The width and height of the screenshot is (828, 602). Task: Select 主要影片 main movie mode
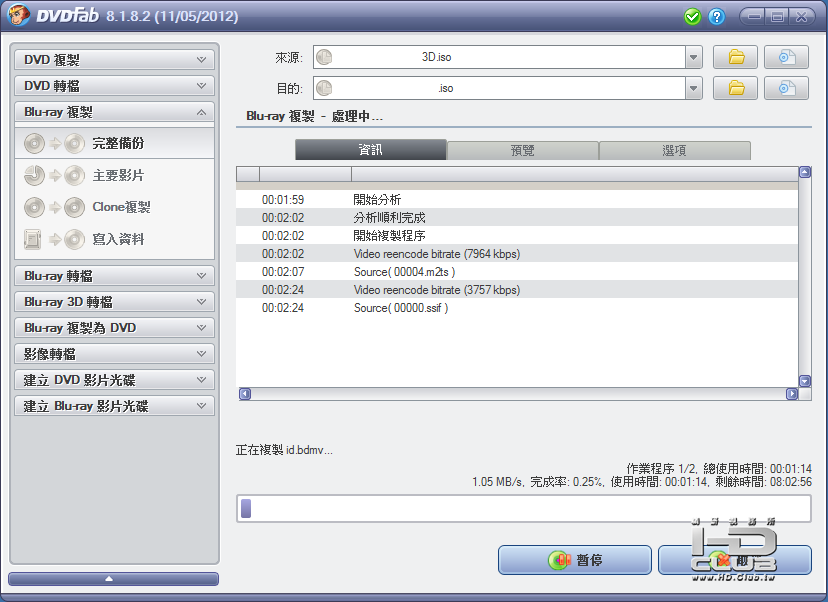point(115,175)
